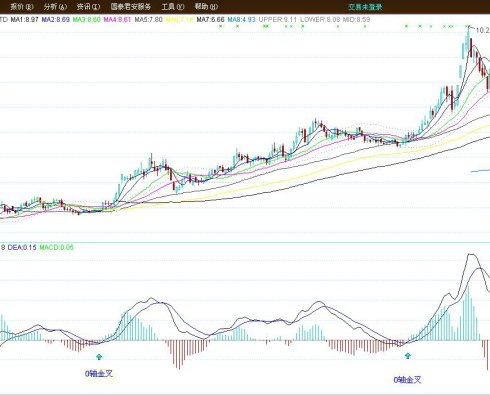Click the right 0轴金叉 annotation label
This screenshot has width=490, height=395.
point(407,380)
